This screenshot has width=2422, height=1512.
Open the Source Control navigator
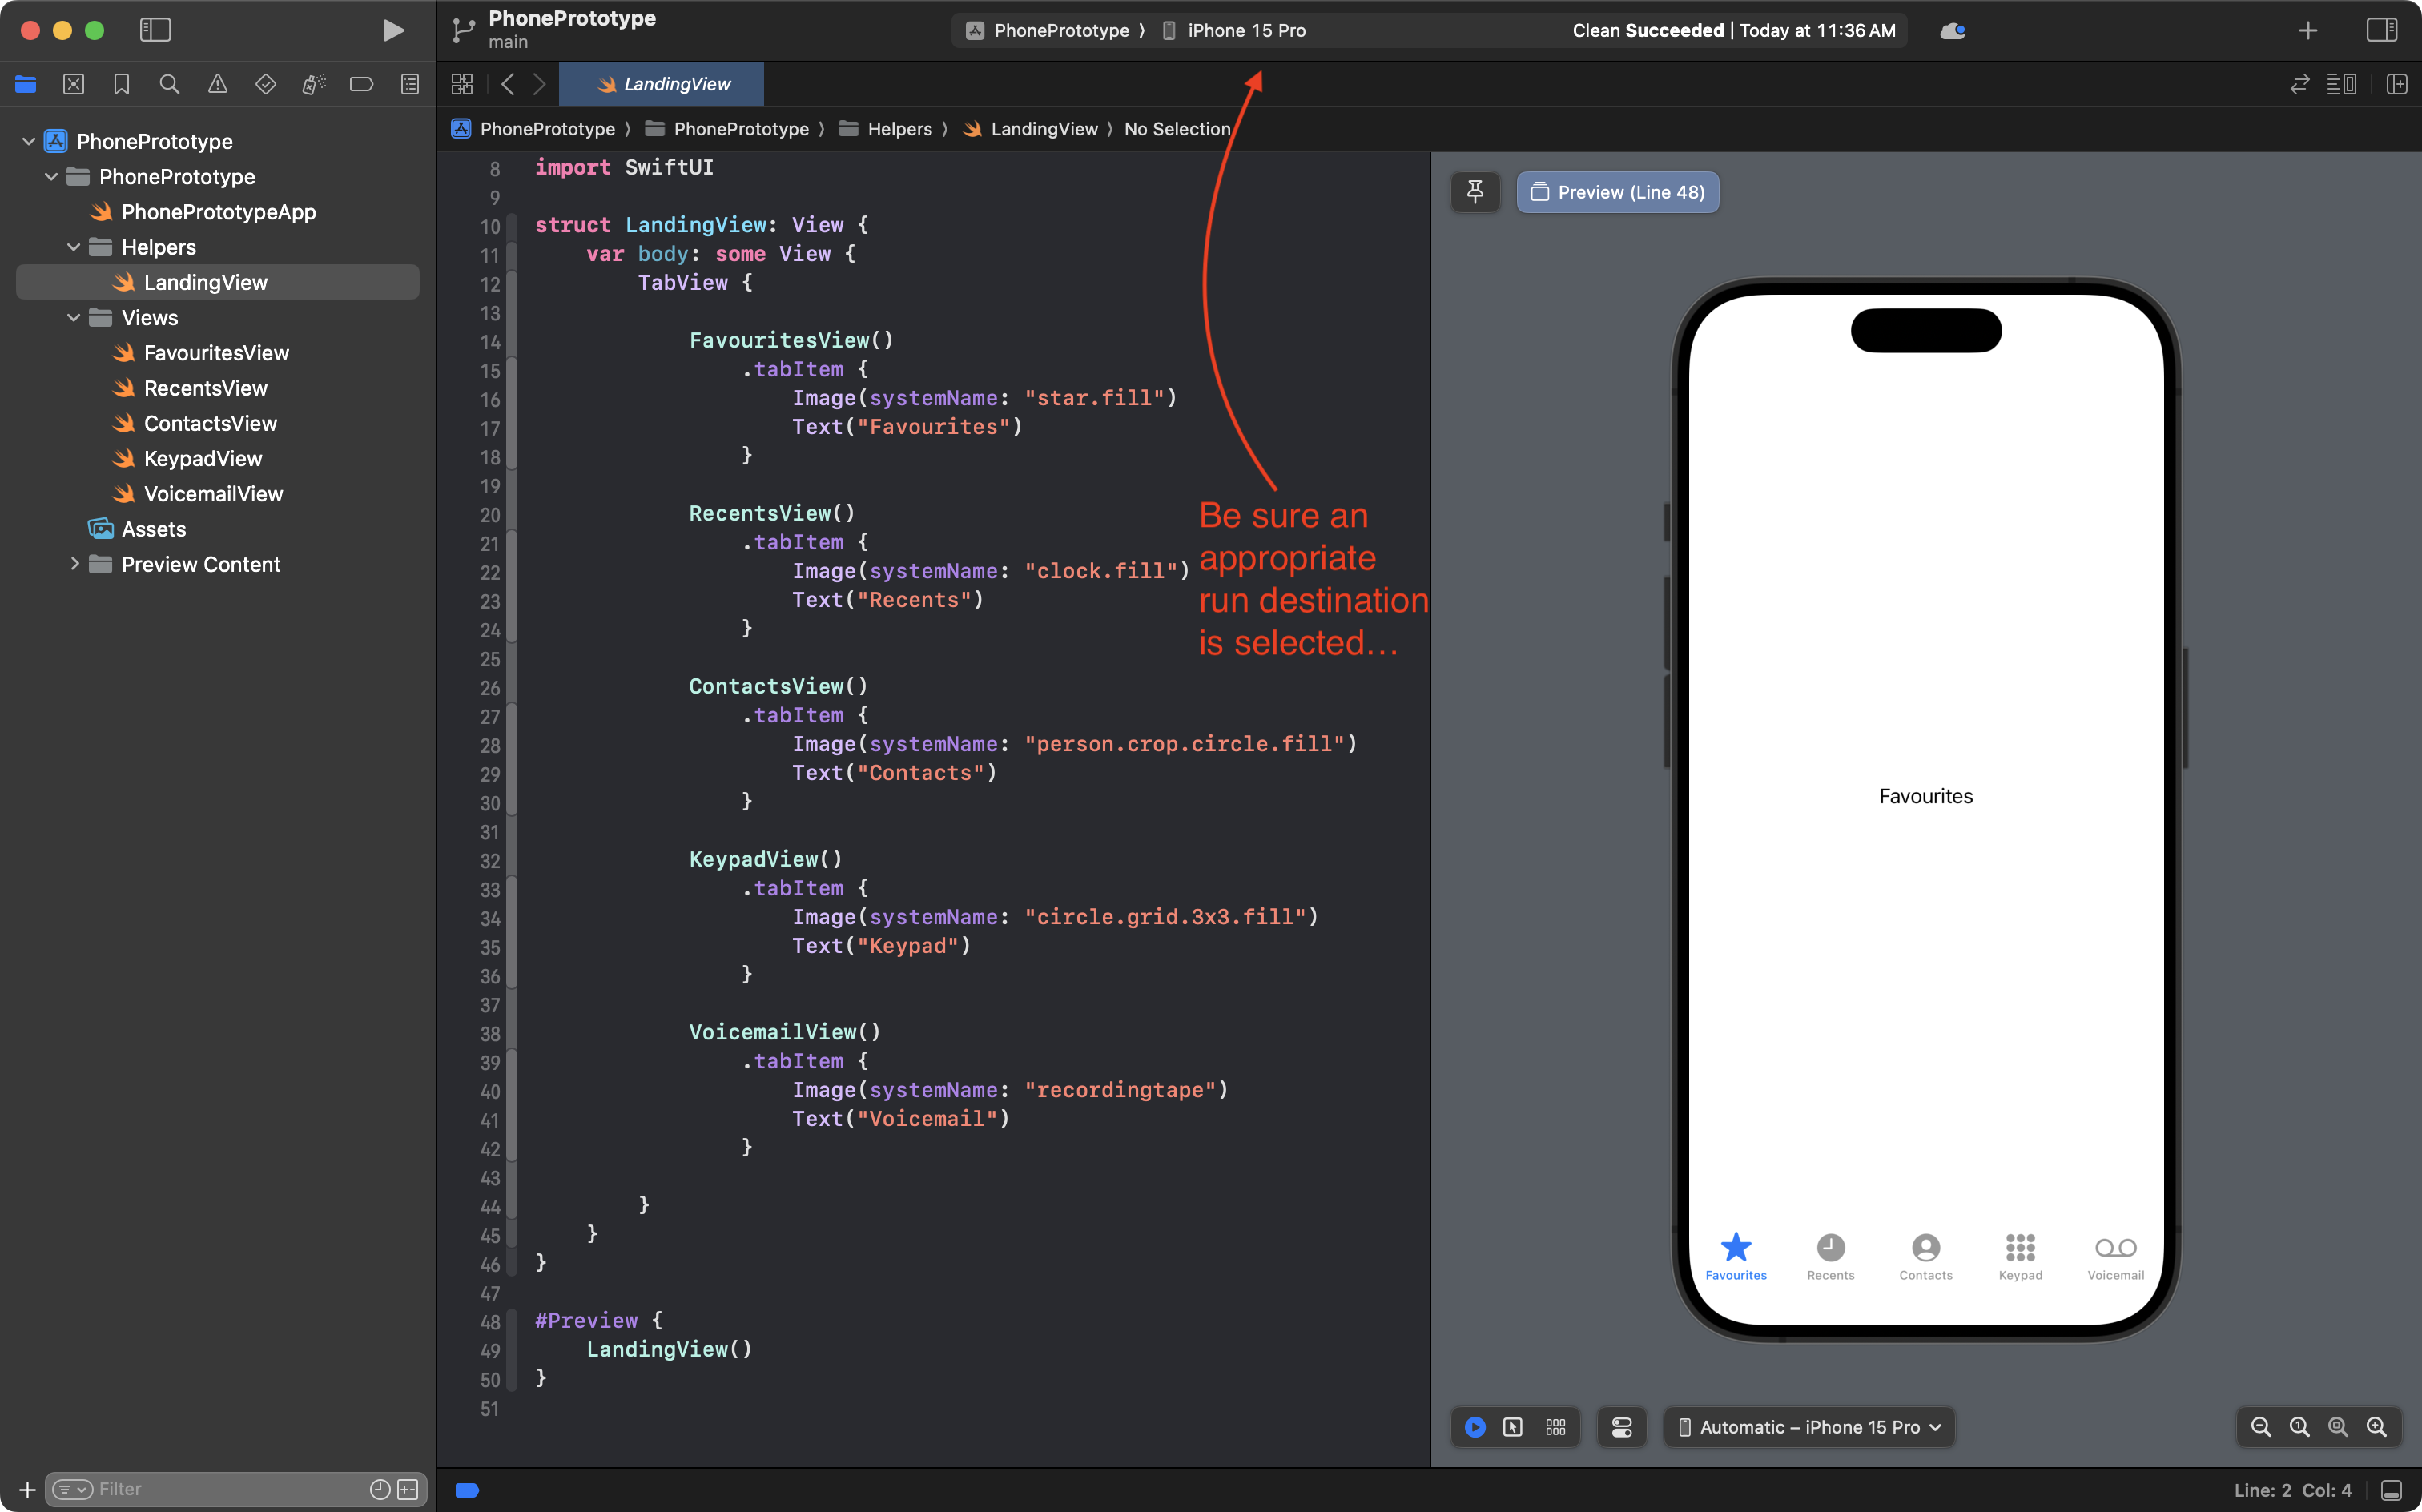73,84
